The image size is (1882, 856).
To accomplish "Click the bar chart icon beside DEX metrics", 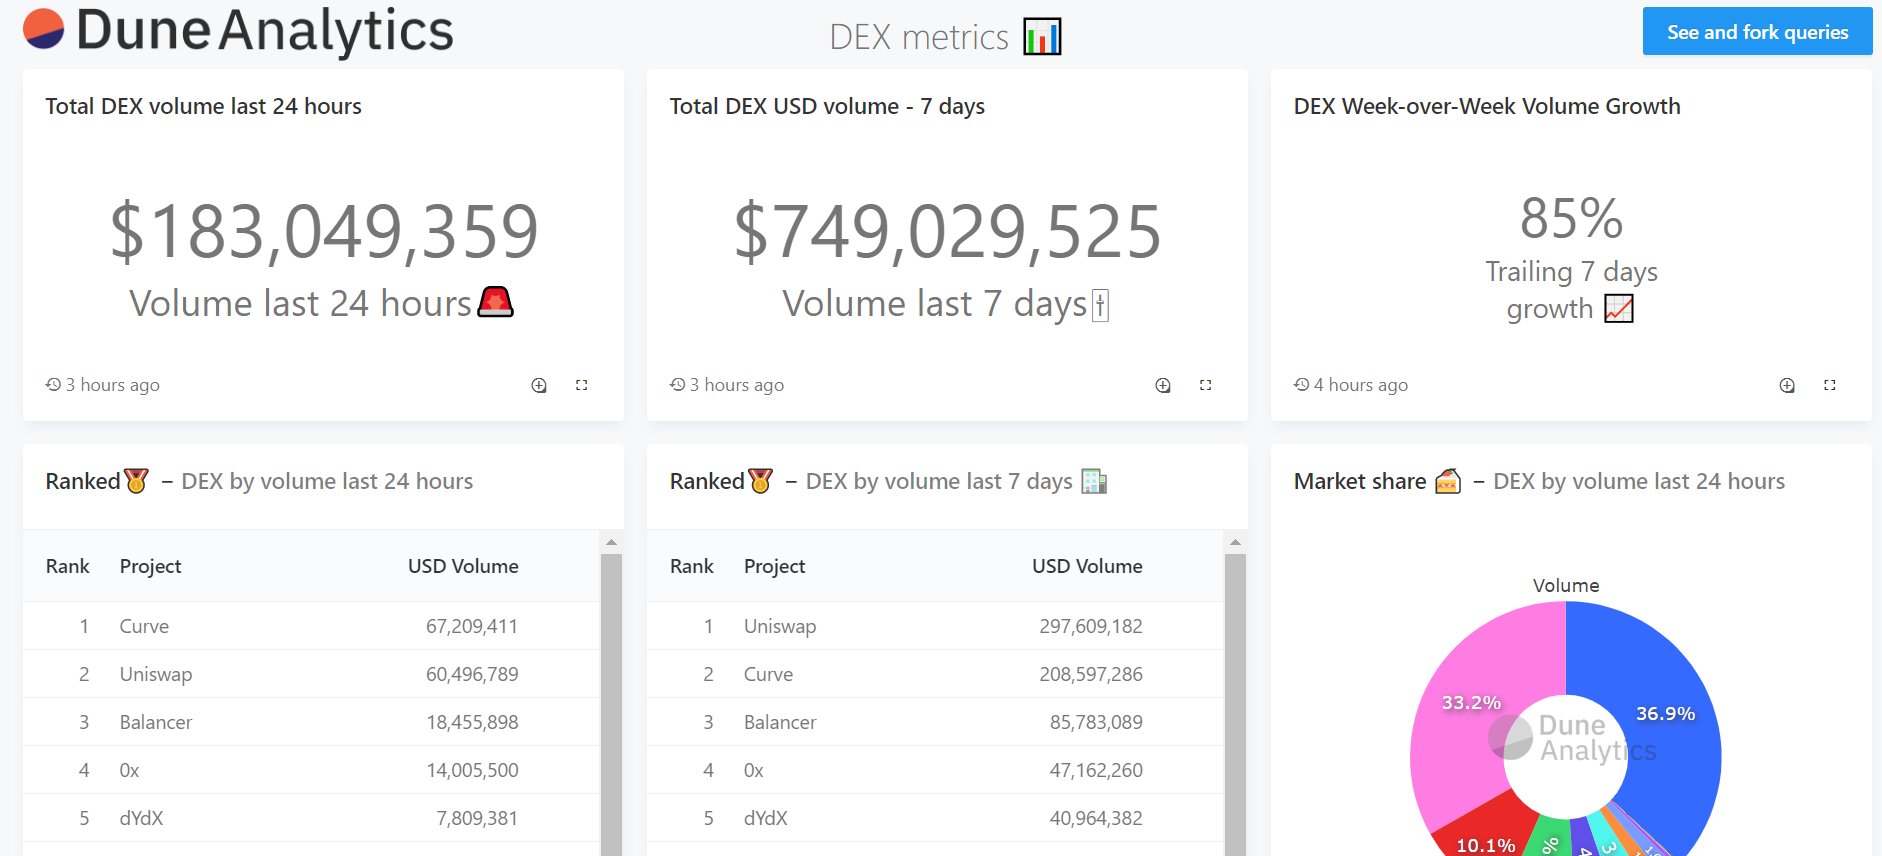I will tap(1042, 37).
